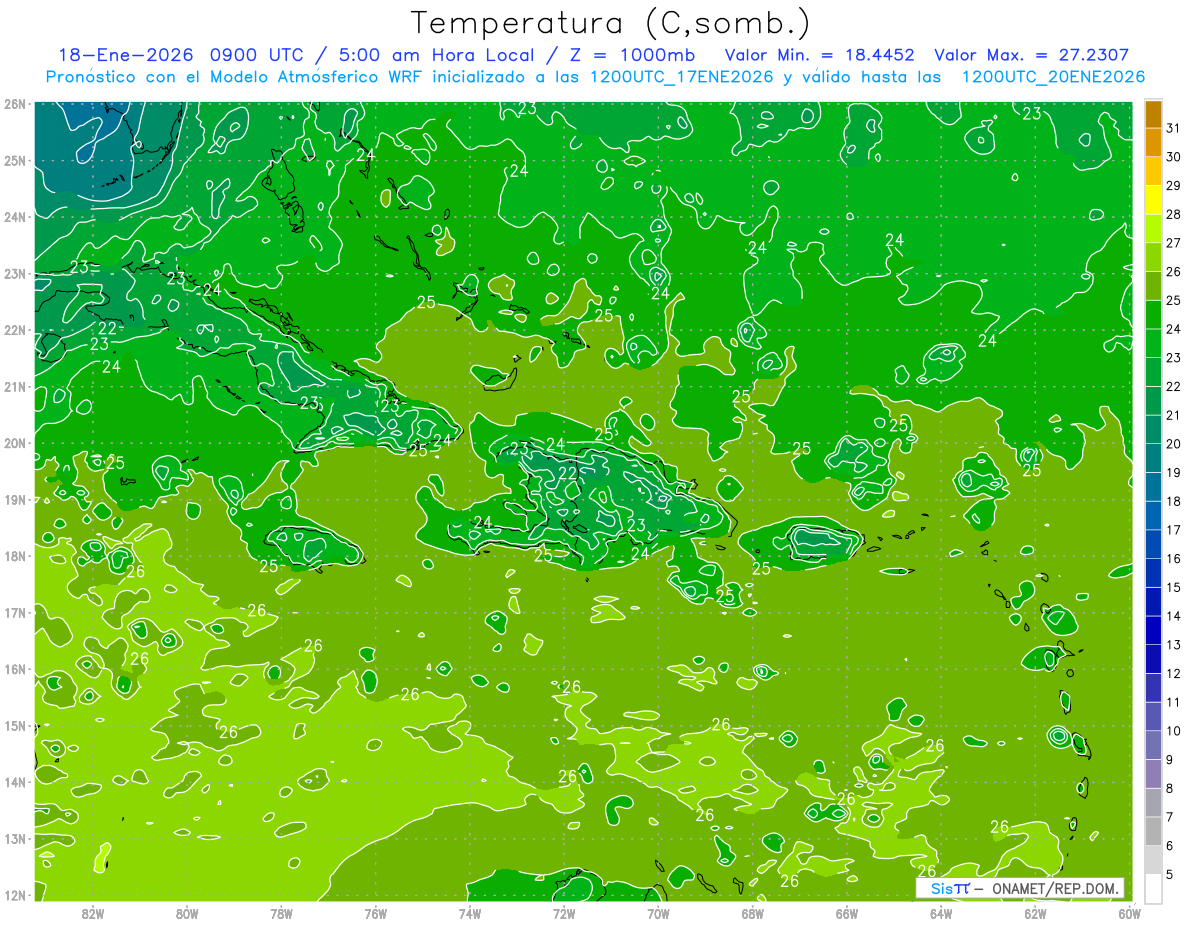Click the white swatch at bottom of color scale

[x=1153, y=888]
